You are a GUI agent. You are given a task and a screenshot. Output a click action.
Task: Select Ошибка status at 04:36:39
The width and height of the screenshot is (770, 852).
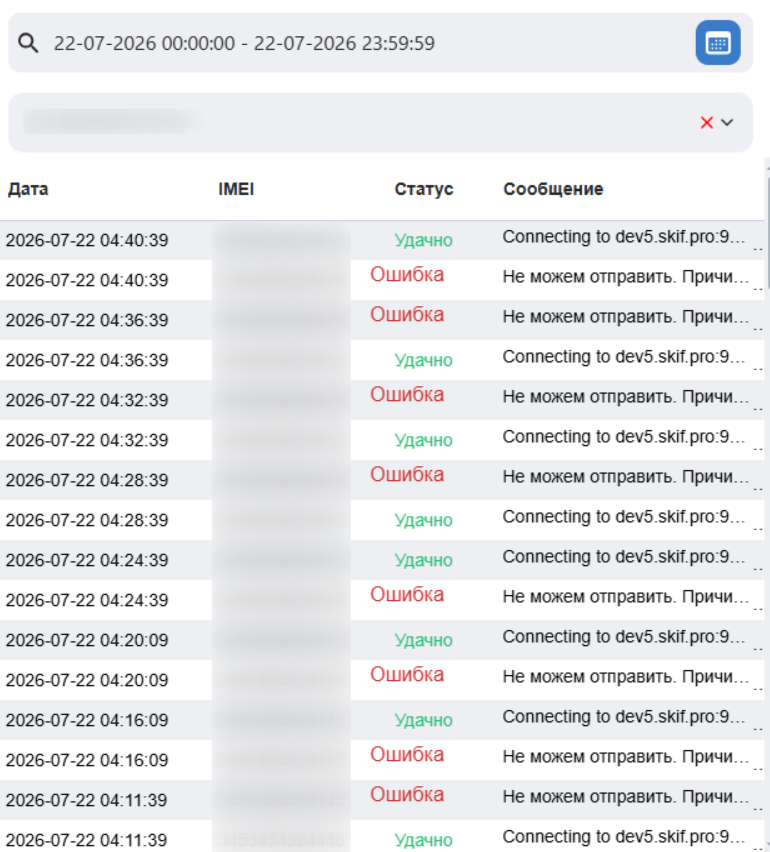[407, 315]
